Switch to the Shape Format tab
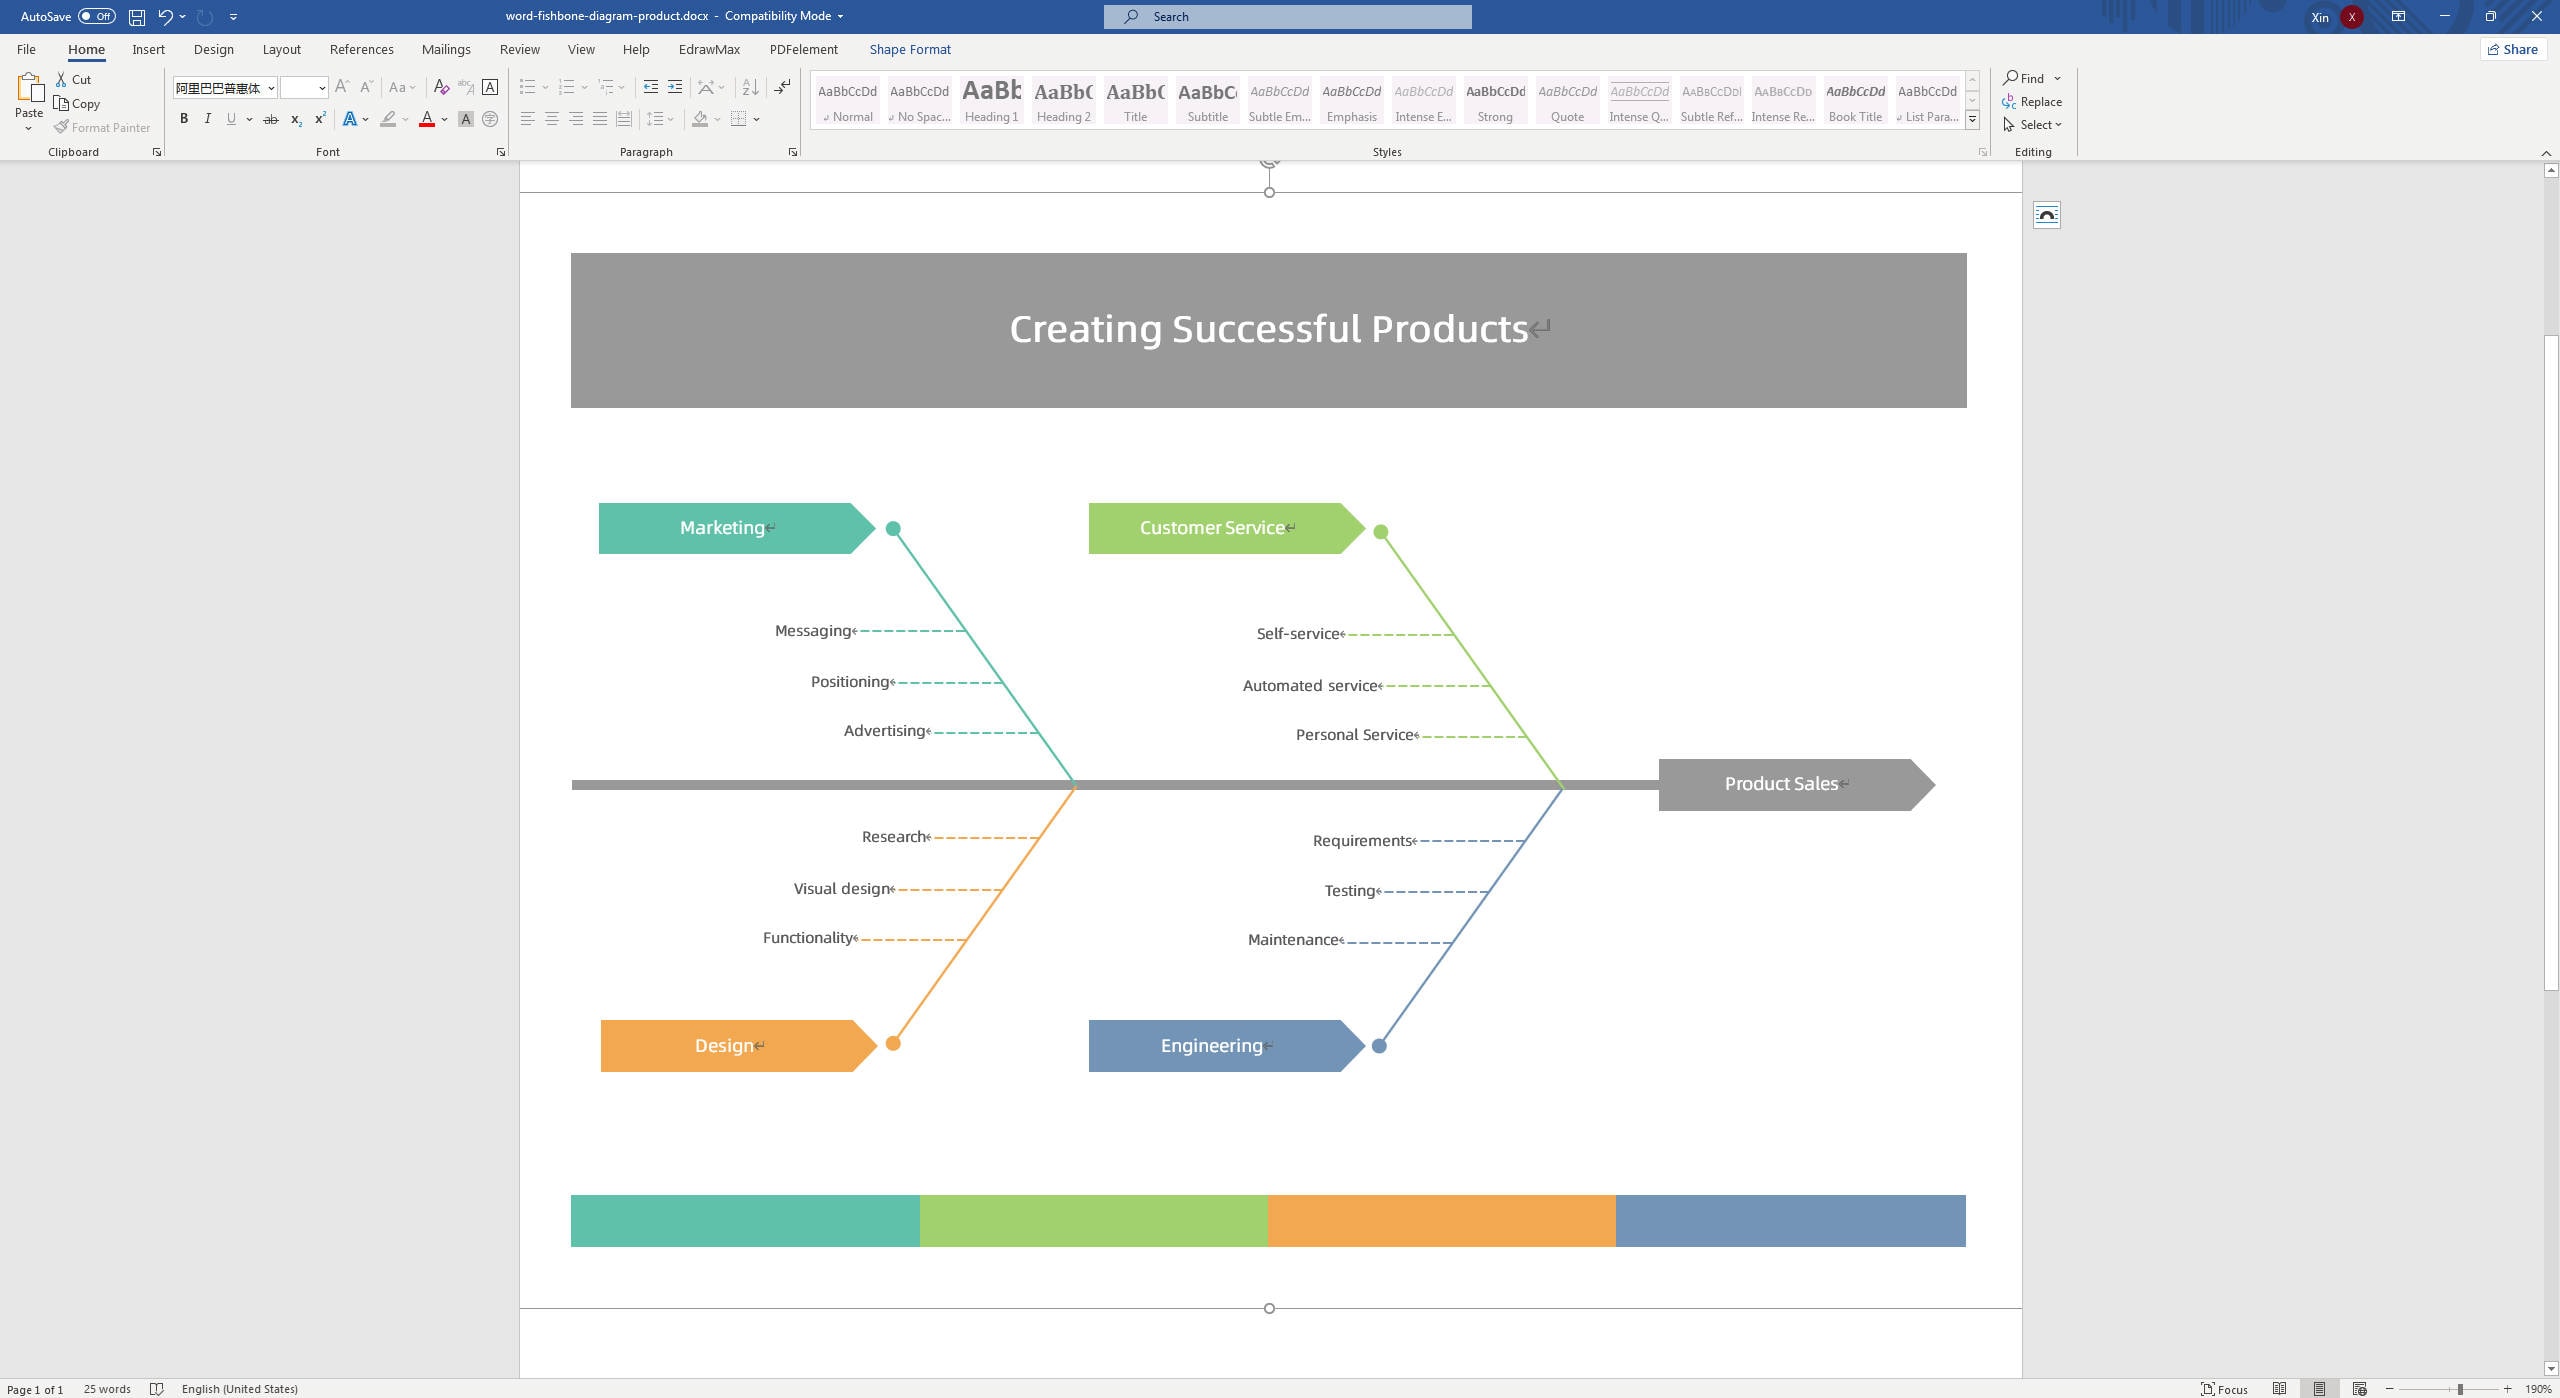The width and height of the screenshot is (2560, 1398). pyautogui.click(x=909, y=48)
